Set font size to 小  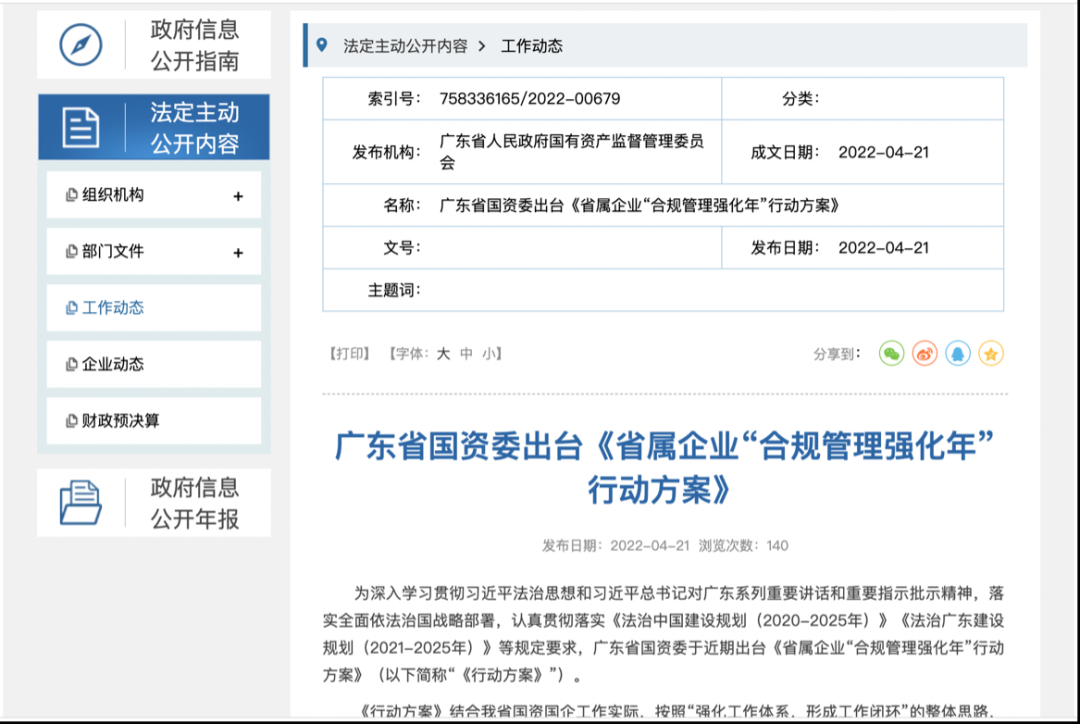[x=489, y=354]
